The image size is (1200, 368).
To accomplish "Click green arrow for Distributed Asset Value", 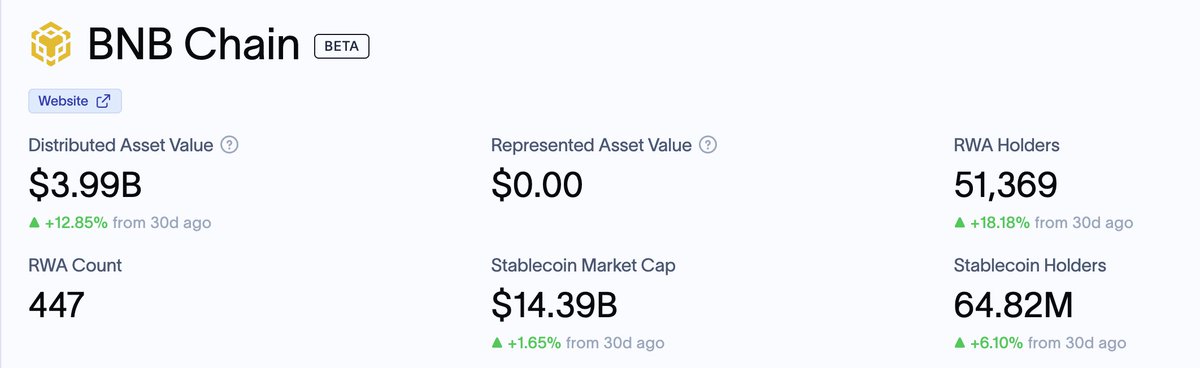I will click(35, 222).
